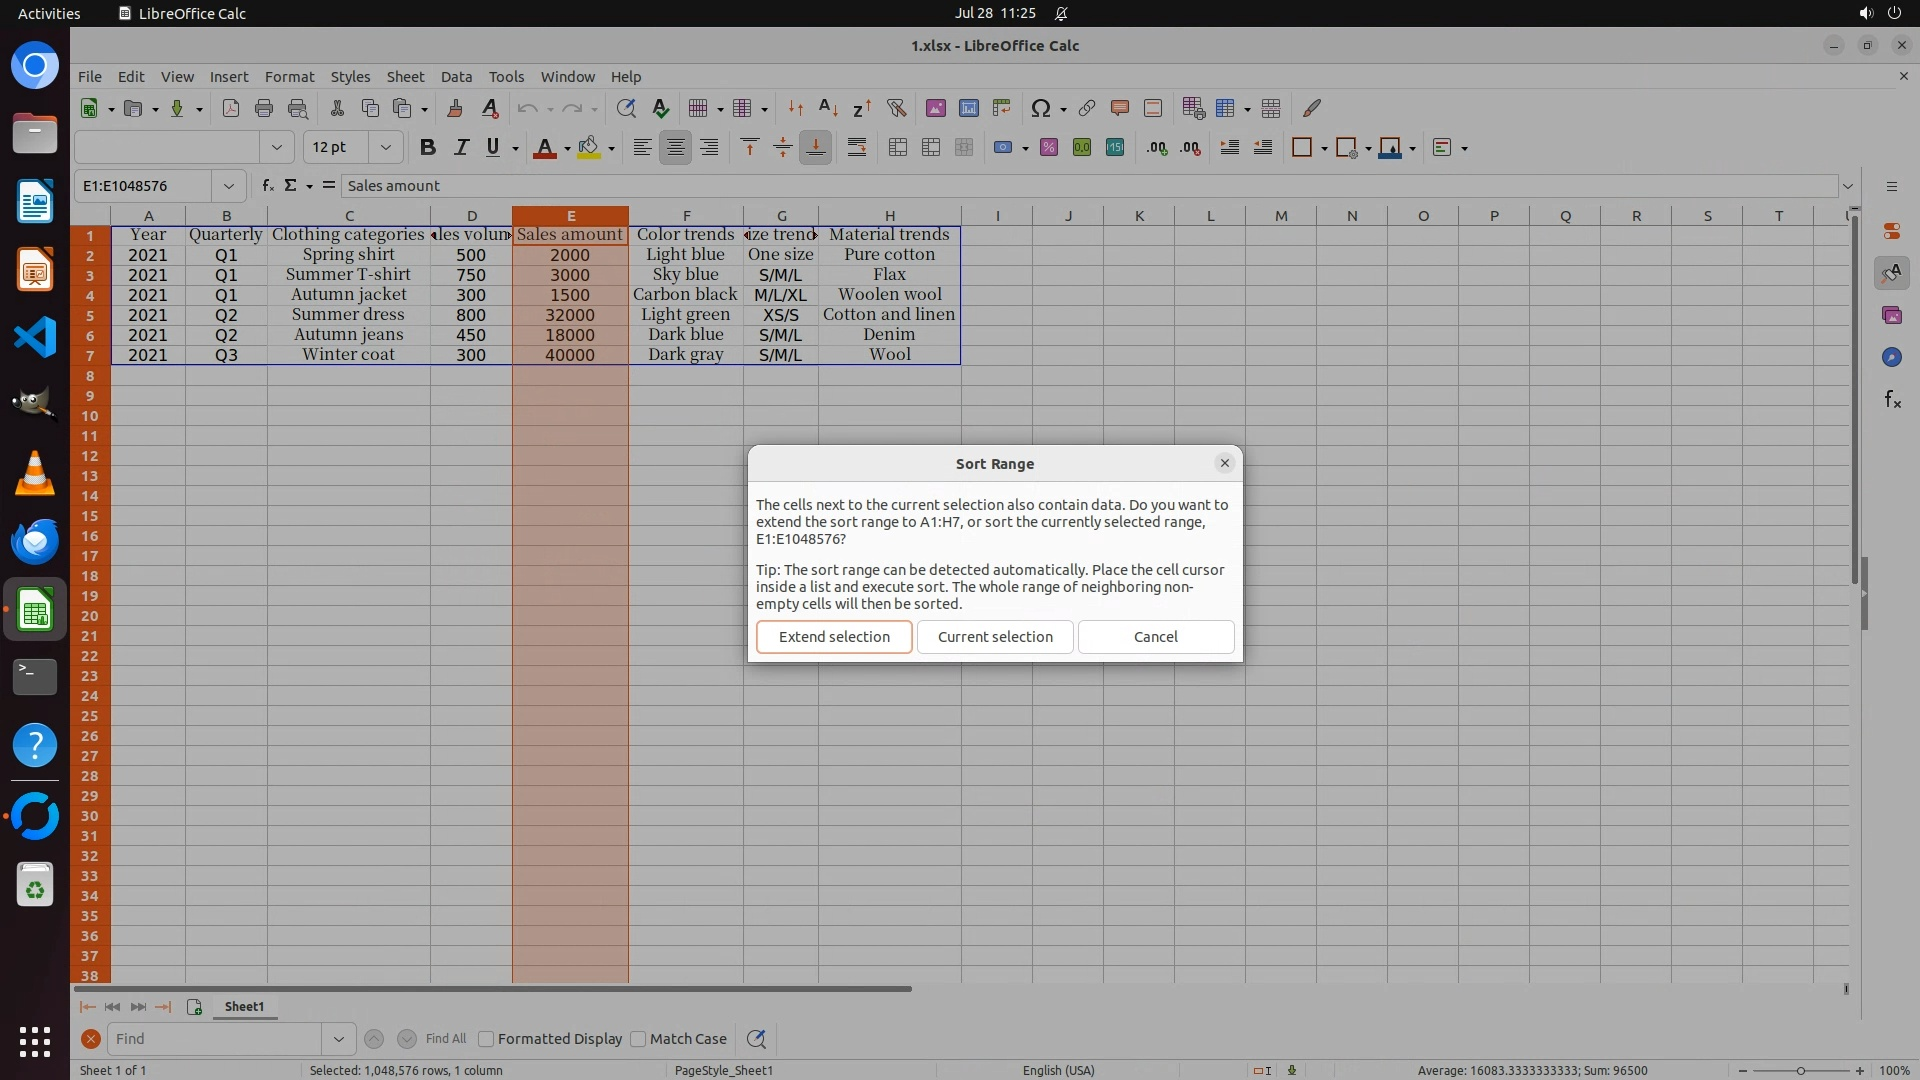Image resolution: width=1920 pixels, height=1080 pixels.
Task: Open the Name Box dropdown arrow
Action: (x=229, y=185)
